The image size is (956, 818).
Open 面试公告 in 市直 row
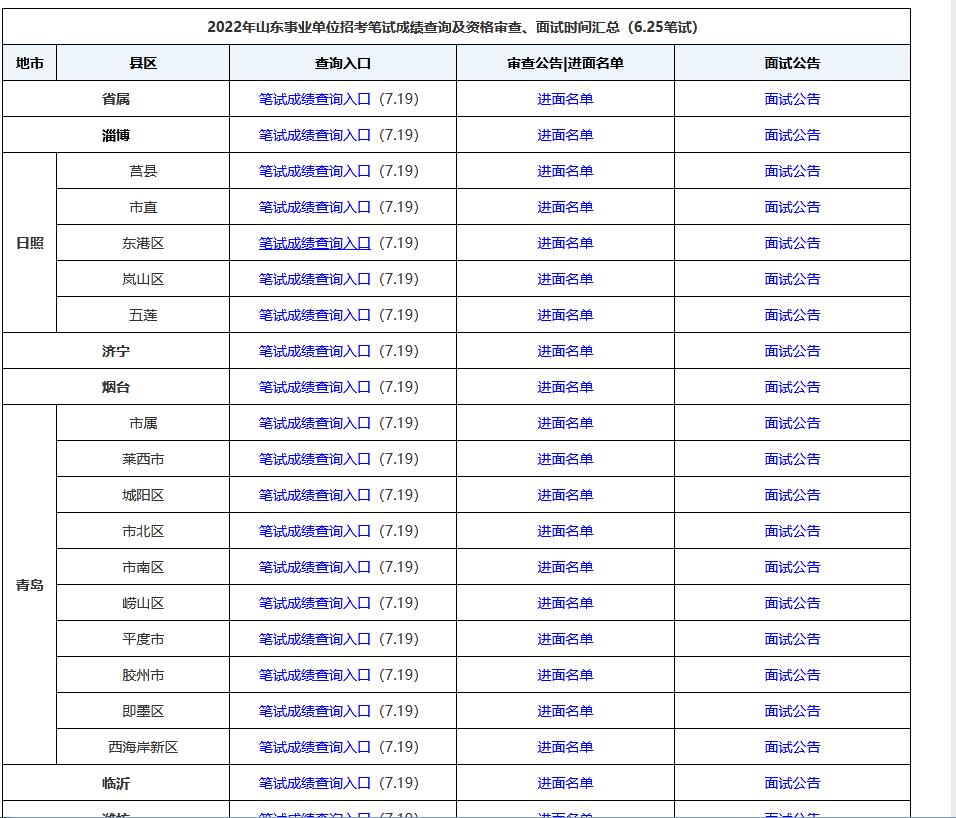pos(793,207)
